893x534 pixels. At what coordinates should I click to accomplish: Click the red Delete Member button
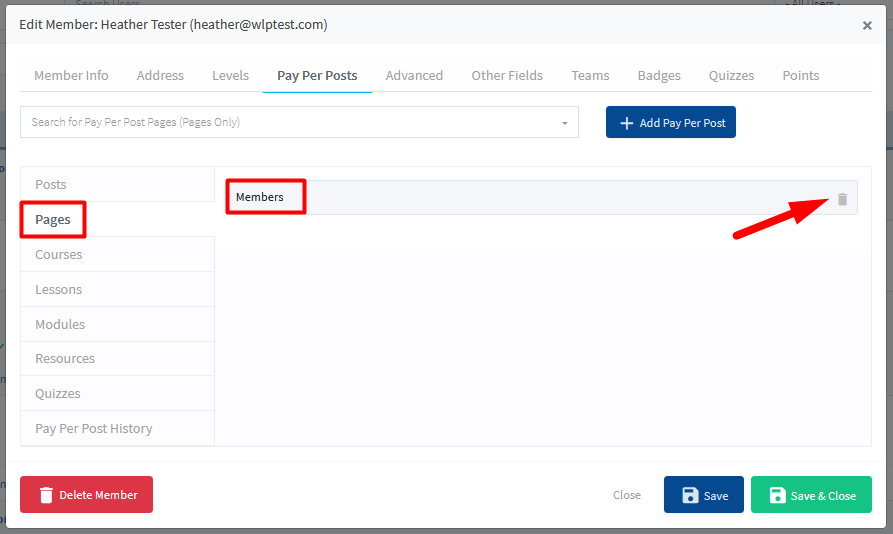click(87, 495)
